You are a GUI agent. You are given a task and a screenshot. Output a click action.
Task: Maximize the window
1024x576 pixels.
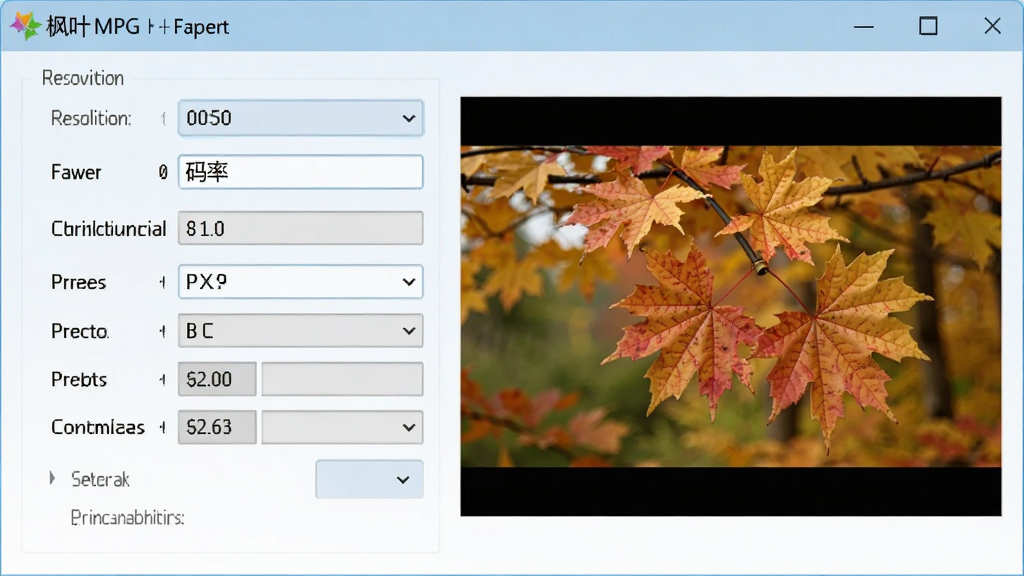[x=928, y=26]
